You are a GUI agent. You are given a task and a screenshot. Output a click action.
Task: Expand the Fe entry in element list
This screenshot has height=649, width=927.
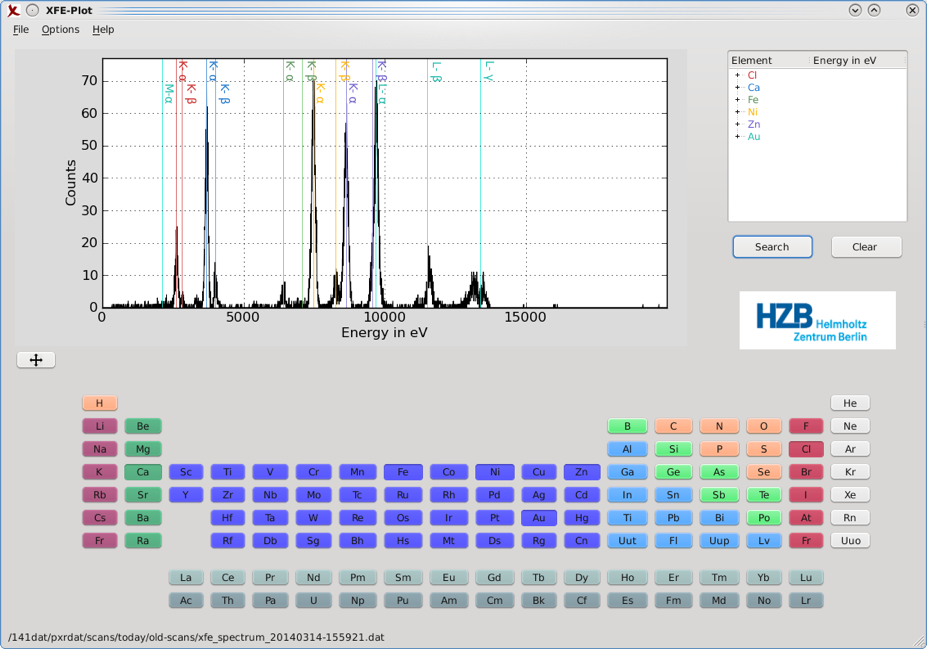coord(738,100)
